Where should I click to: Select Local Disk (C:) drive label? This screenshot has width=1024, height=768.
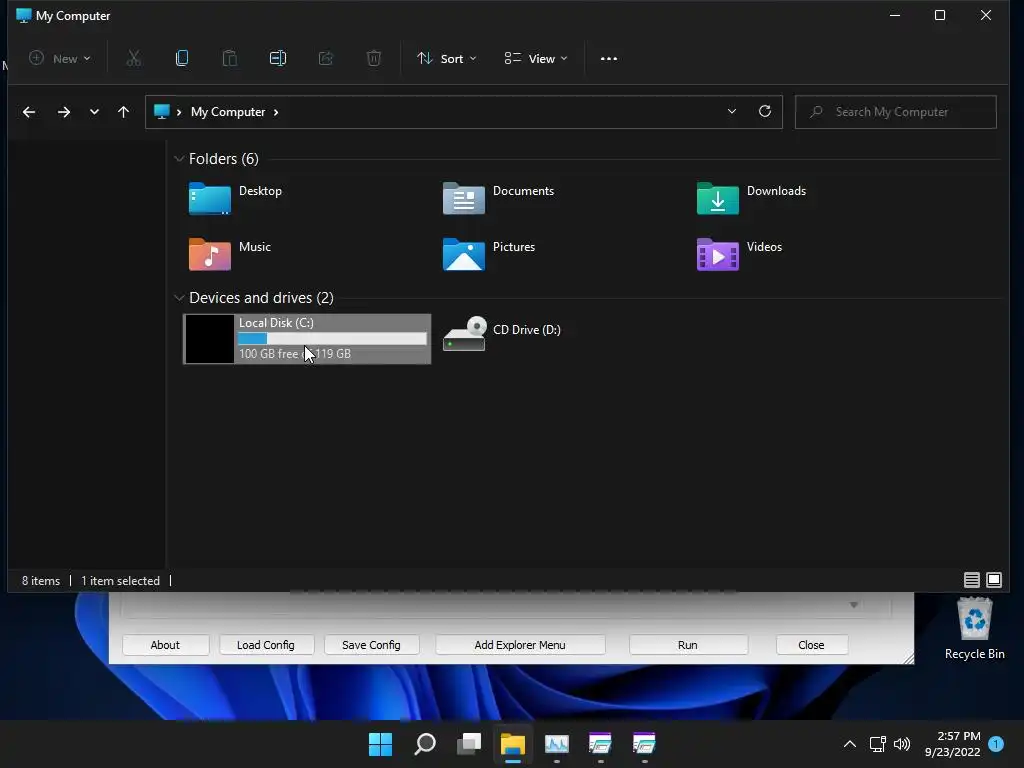point(276,323)
